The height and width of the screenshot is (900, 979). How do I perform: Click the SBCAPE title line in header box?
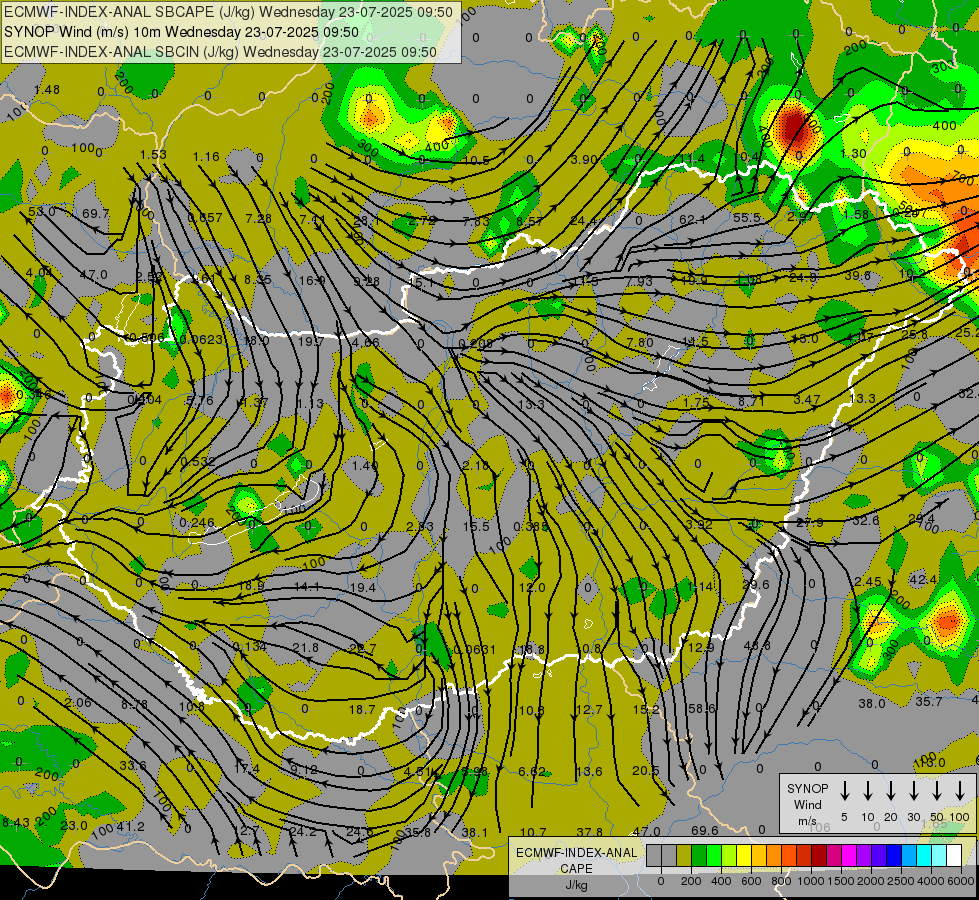pyautogui.click(x=229, y=12)
